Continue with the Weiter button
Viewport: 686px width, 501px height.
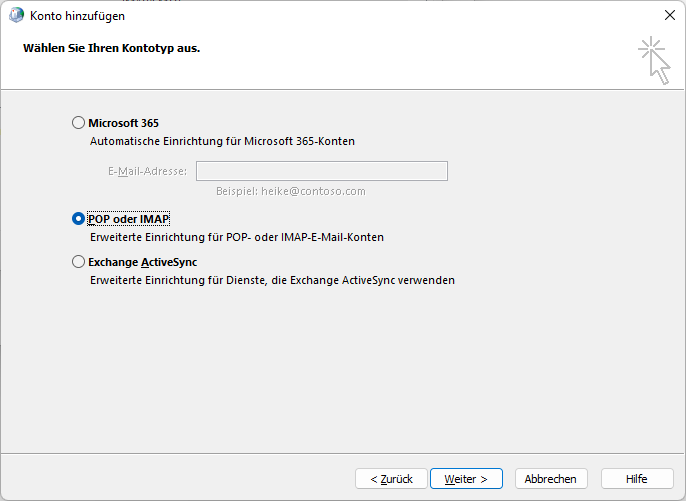466,479
